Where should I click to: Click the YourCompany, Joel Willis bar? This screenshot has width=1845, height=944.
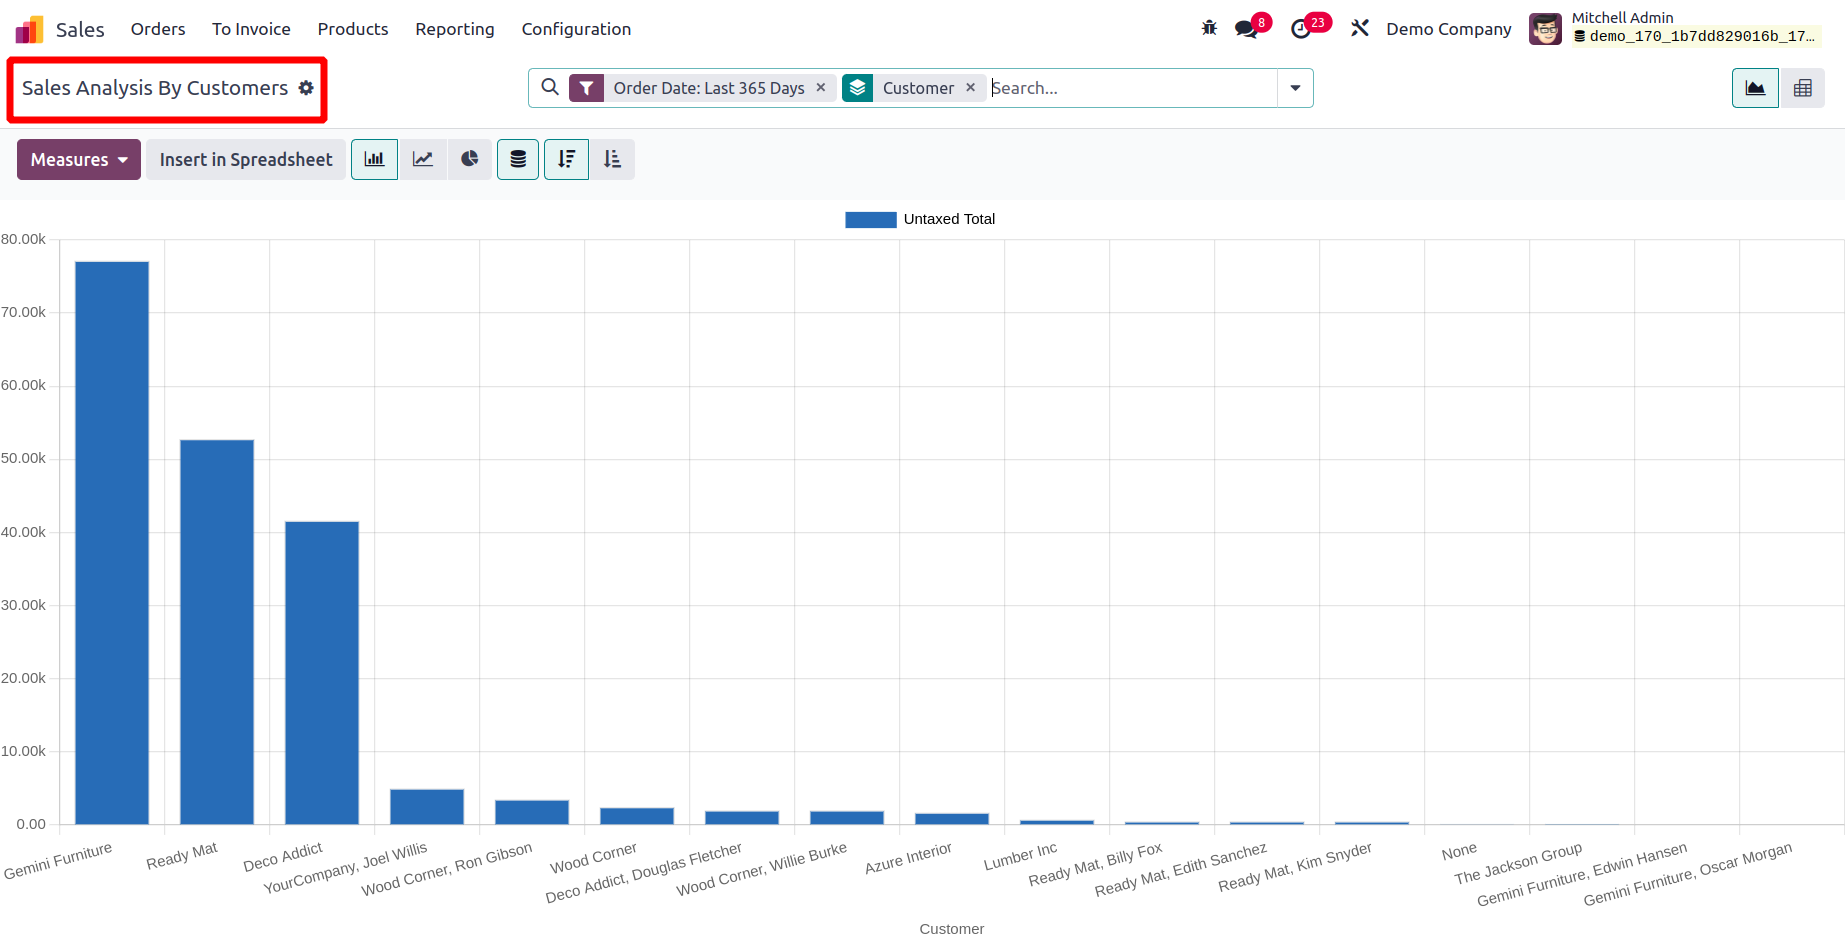coord(427,806)
